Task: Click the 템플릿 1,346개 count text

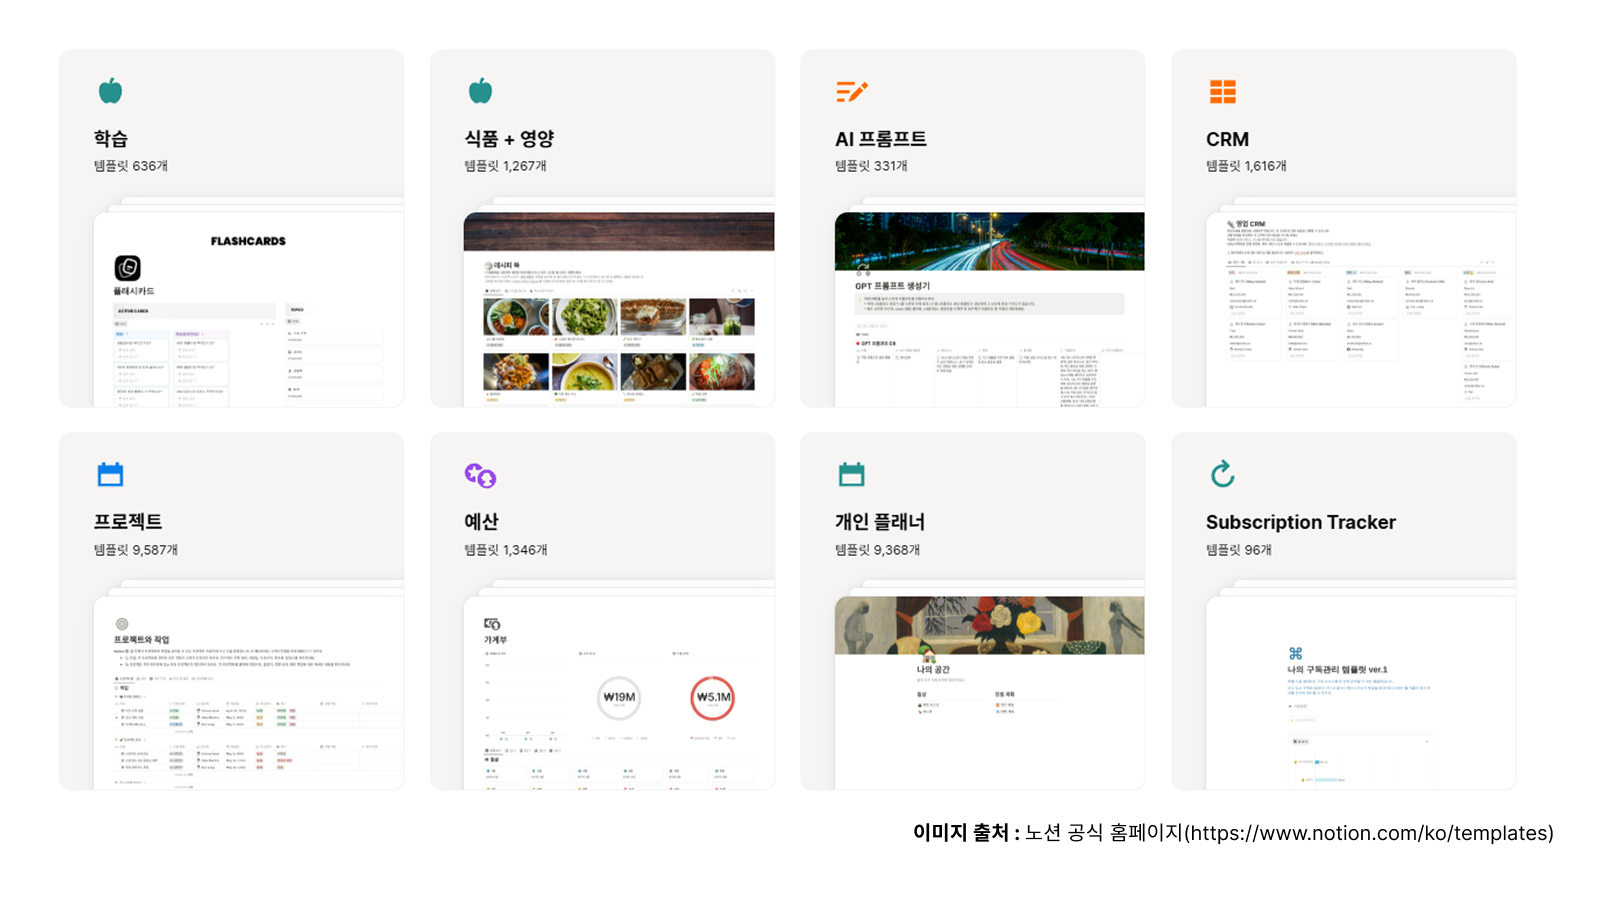Action: coord(506,550)
